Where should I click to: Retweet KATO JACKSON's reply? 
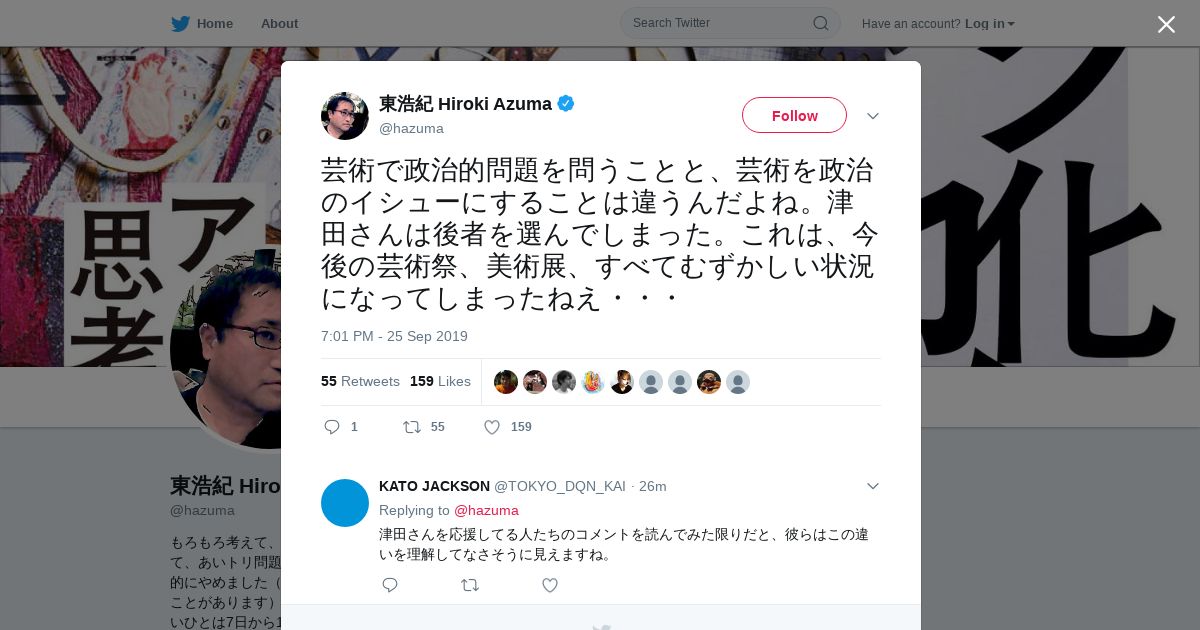click(x=470, y=585)
